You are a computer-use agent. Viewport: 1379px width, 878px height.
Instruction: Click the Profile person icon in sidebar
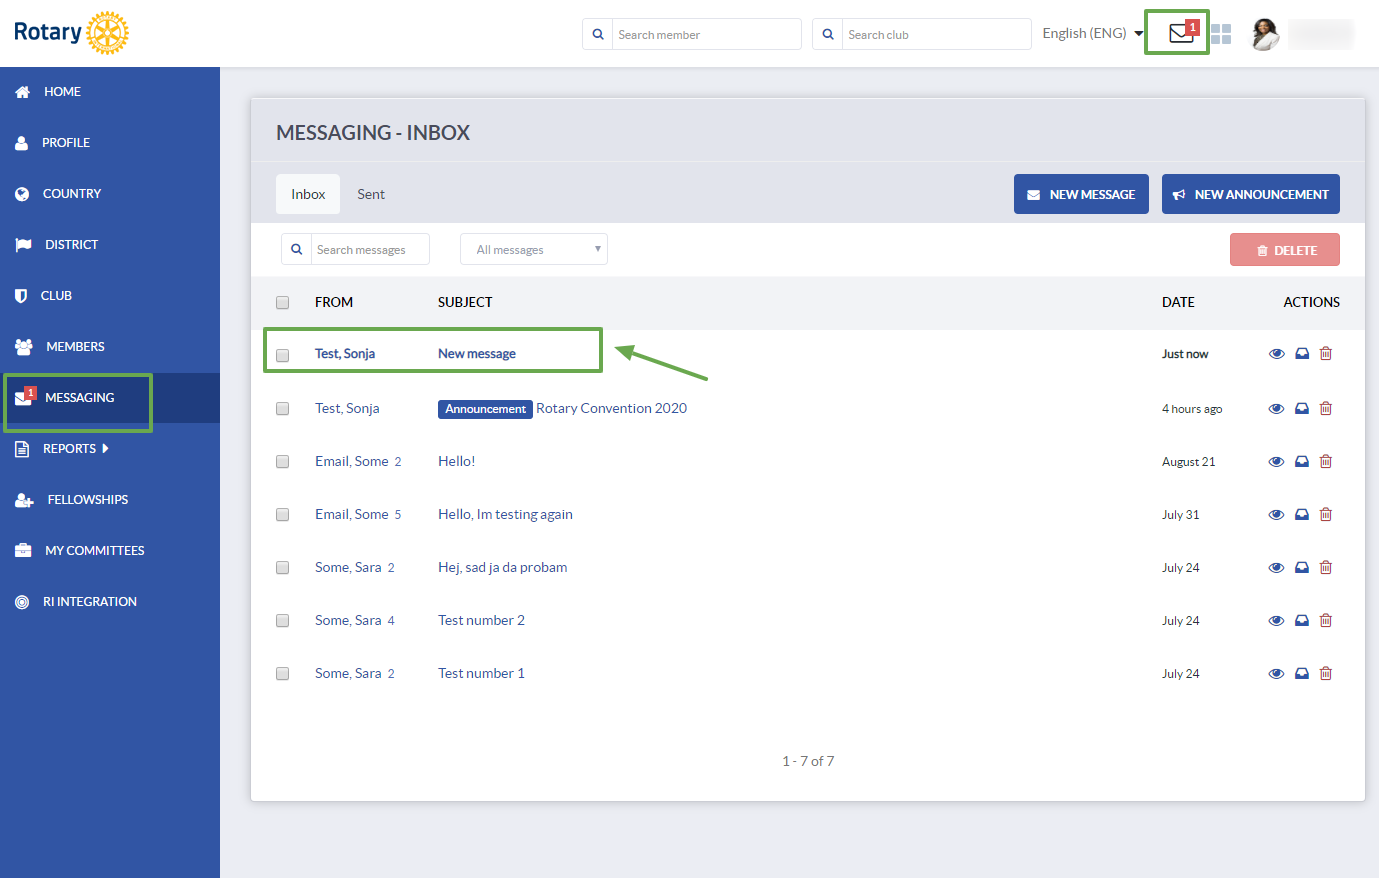tap(22, 143)
